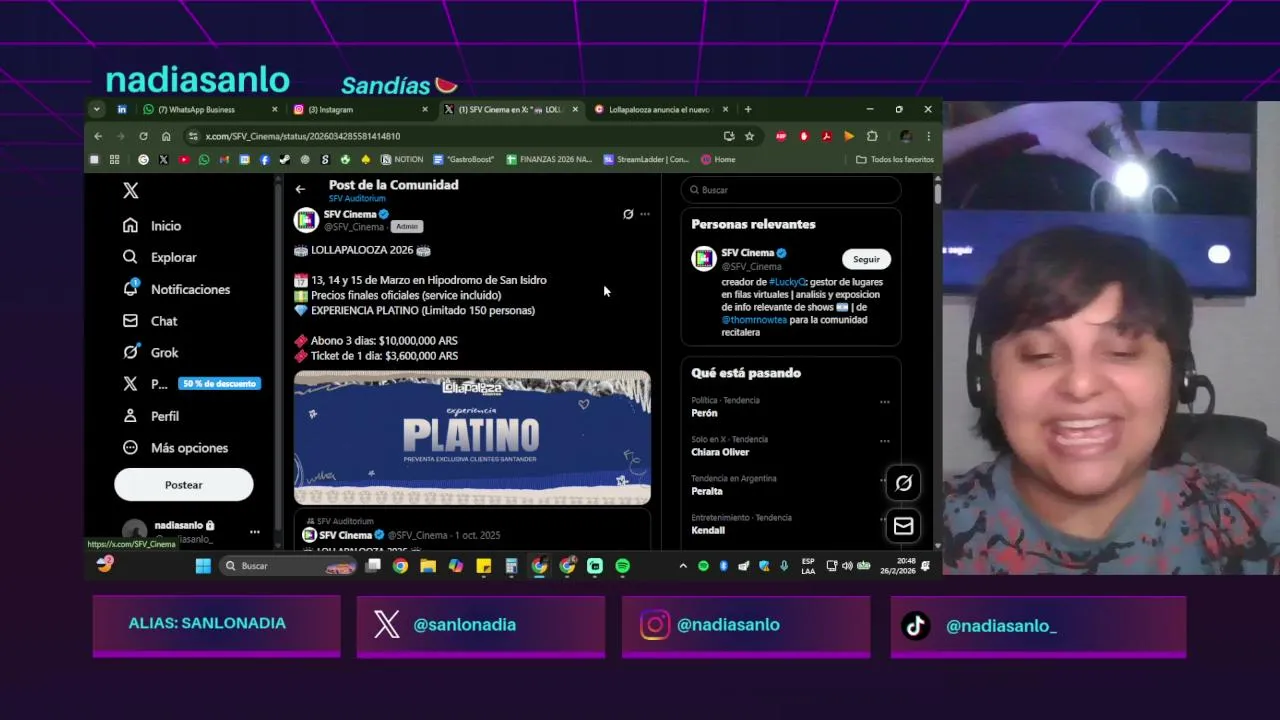1280x720 pixels.
Task: Open the nadiasanlo account menu dots
Action: coord(254,532)
